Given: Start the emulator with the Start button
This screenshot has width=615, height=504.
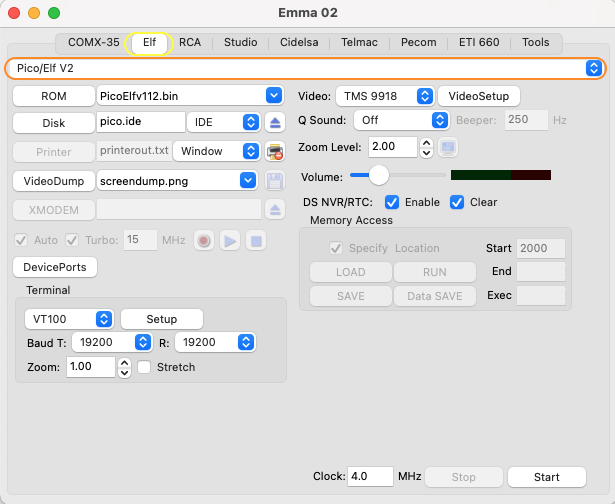Looking at the screenshot, I should [547, 477].
